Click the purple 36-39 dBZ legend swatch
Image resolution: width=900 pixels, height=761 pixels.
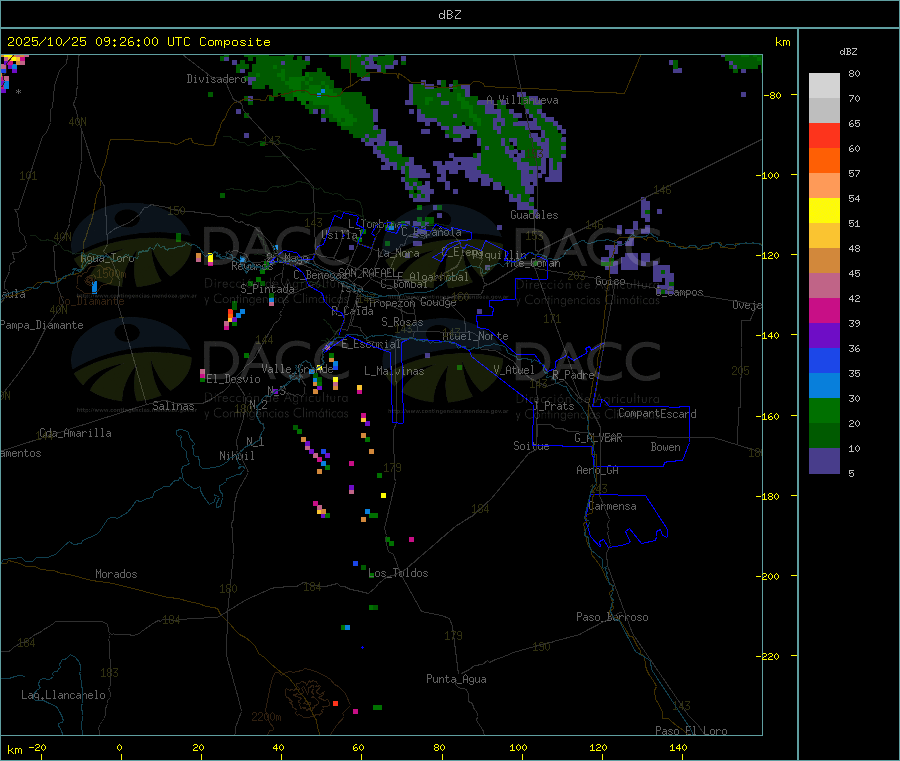[824, 336]
